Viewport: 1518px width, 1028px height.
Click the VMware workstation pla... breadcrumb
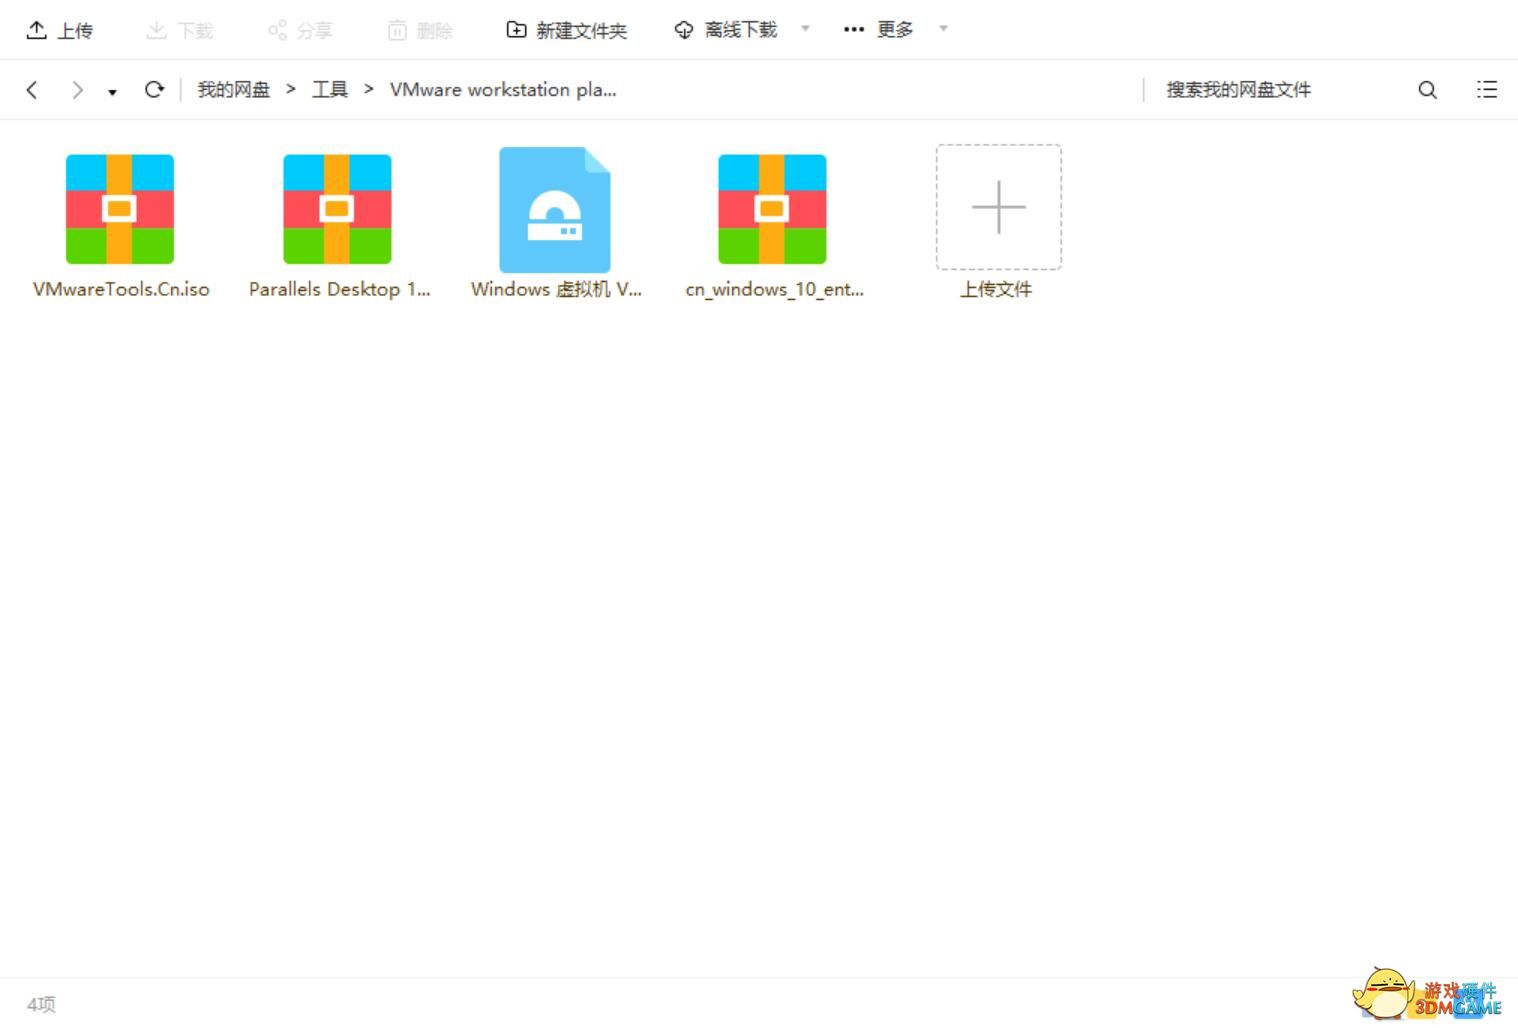click(503, 90)
